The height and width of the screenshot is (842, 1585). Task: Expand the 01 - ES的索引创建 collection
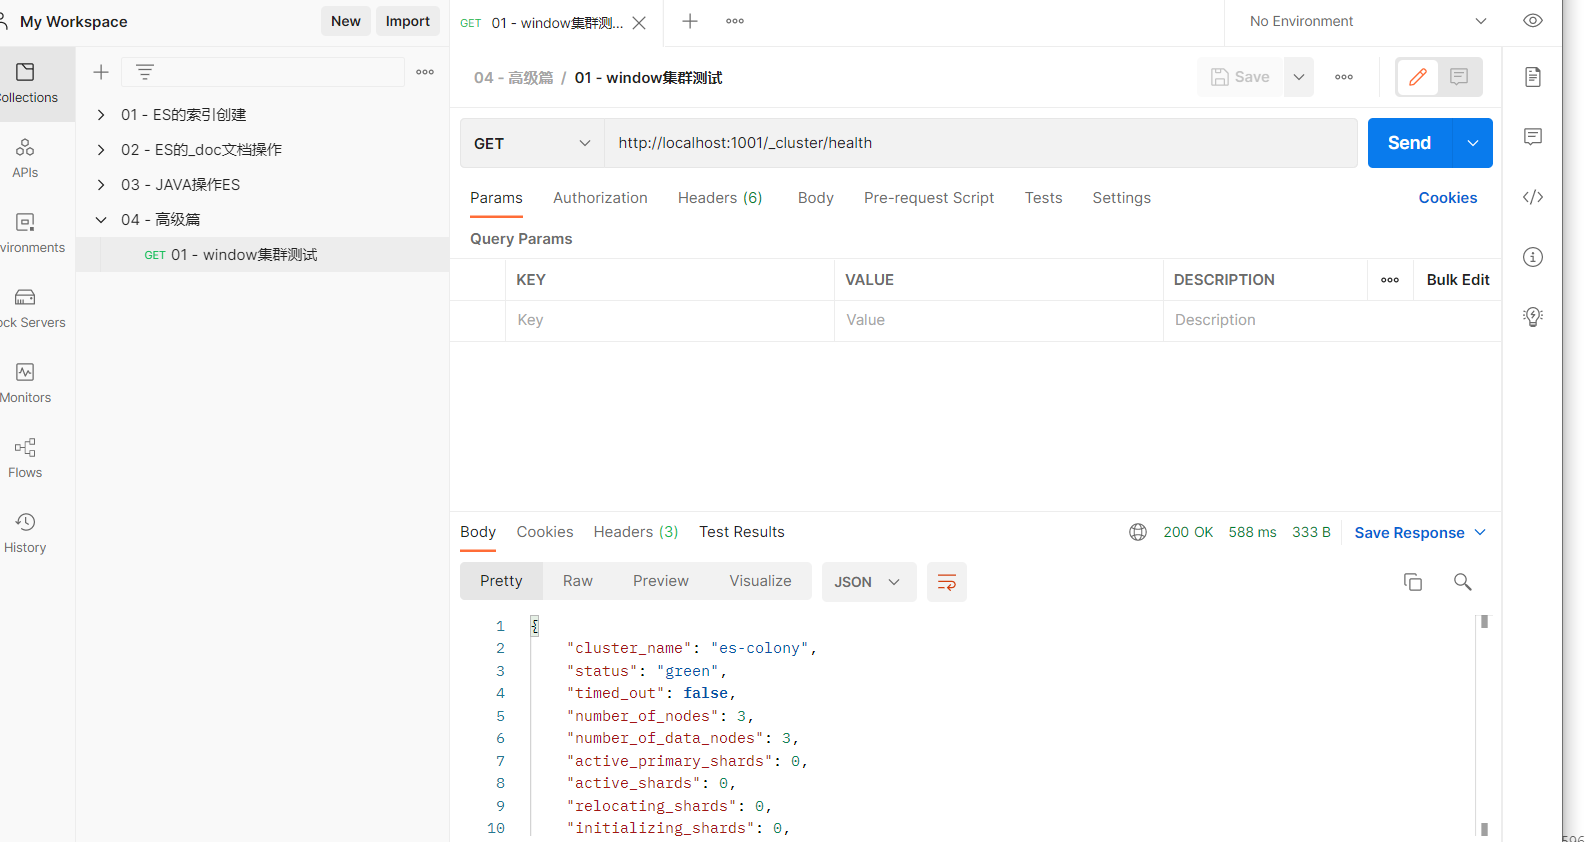tap(101, 115)
